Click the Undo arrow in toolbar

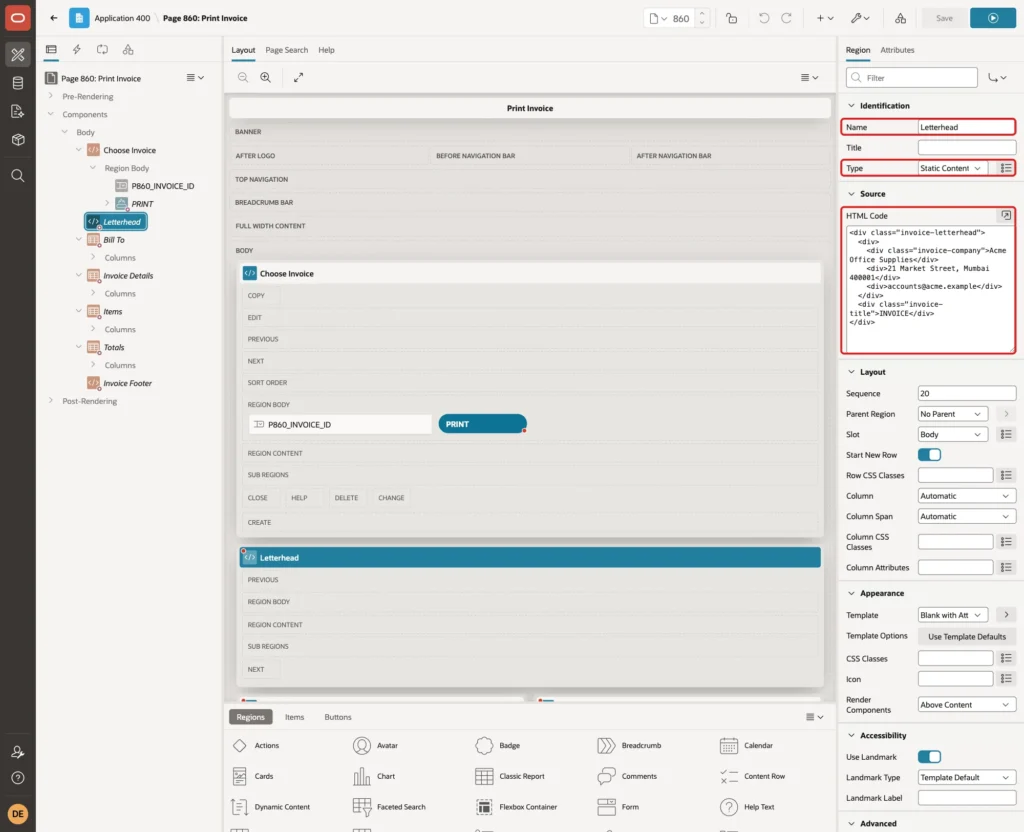click(763, 18)
